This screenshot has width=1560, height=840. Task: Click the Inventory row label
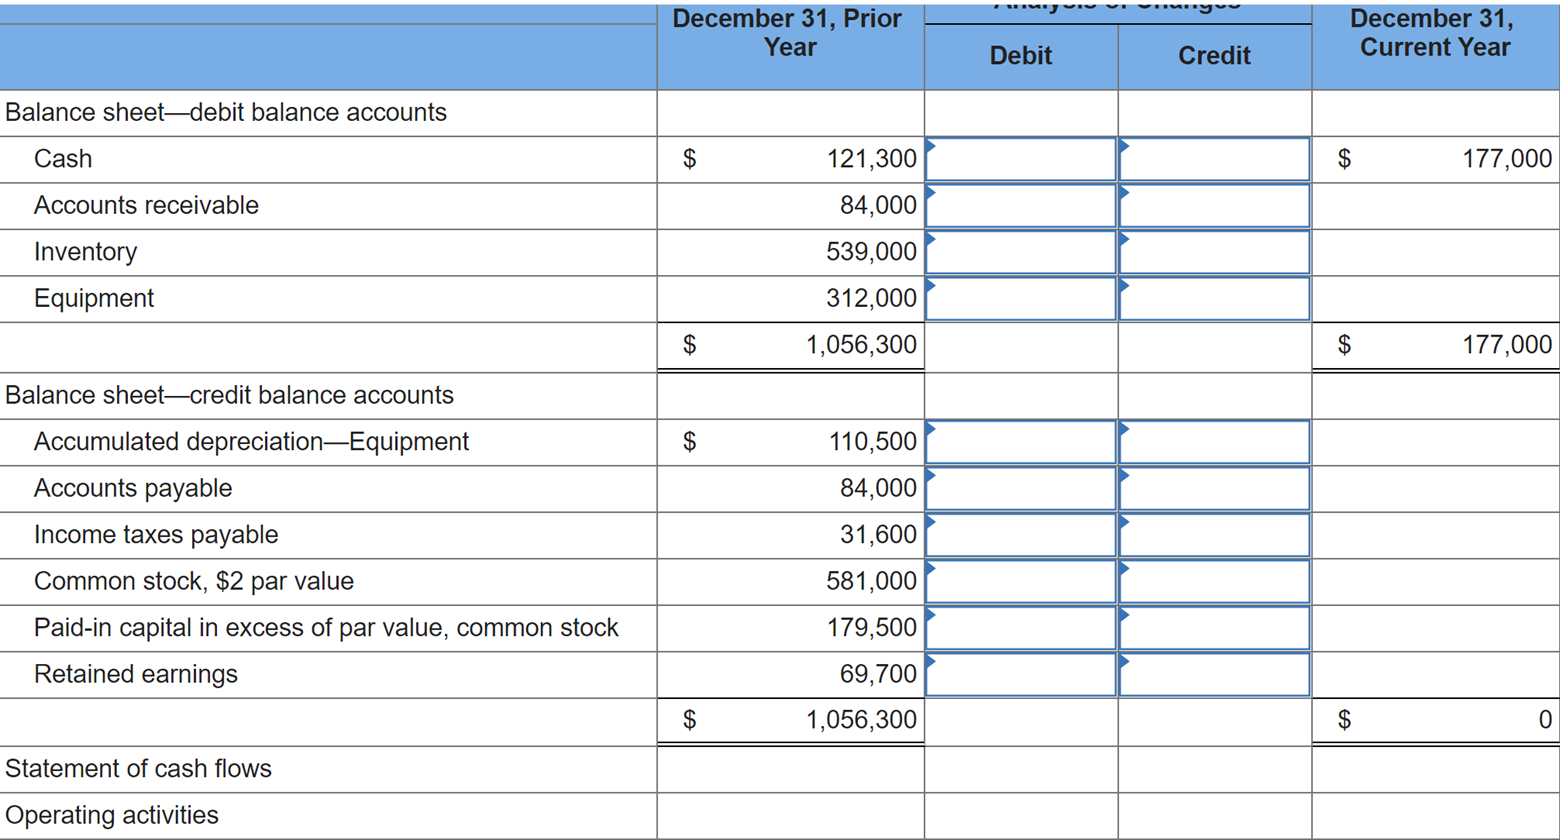(x=86, y=252)
